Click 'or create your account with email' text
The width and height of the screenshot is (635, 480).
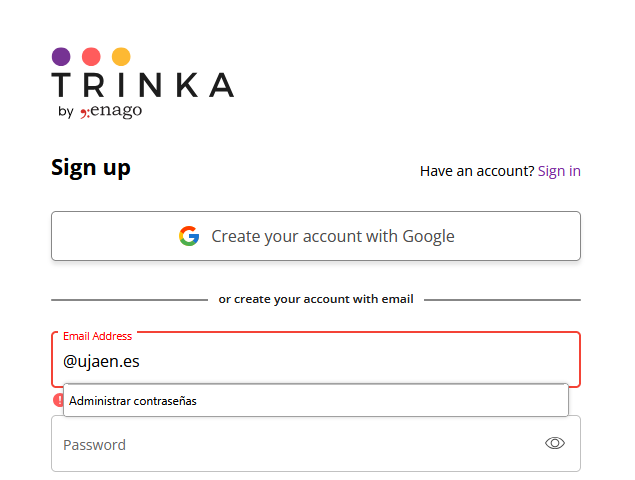click(316, 299)
